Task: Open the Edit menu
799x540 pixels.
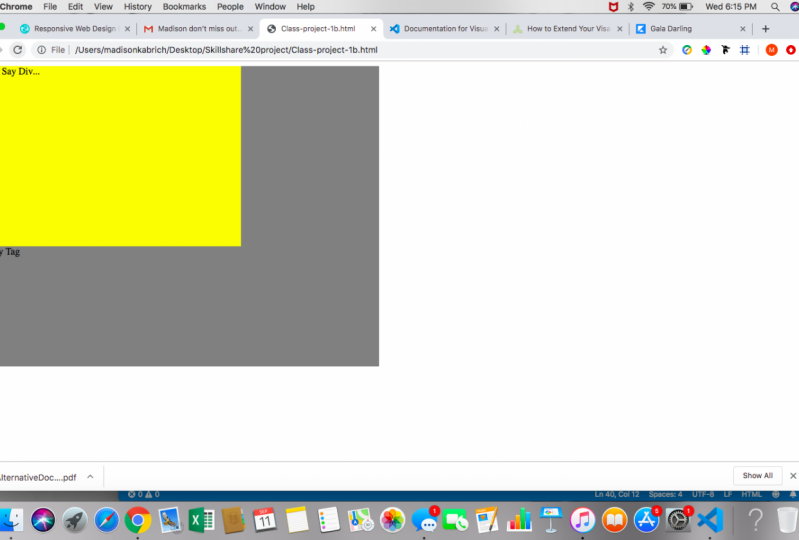Action: (x=75, y=7)
